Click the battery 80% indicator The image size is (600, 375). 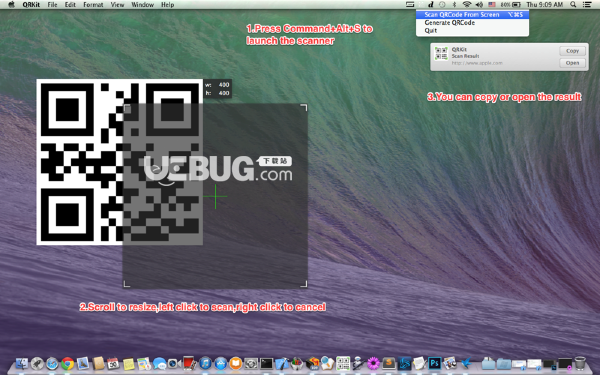click(x=511, y=5)
